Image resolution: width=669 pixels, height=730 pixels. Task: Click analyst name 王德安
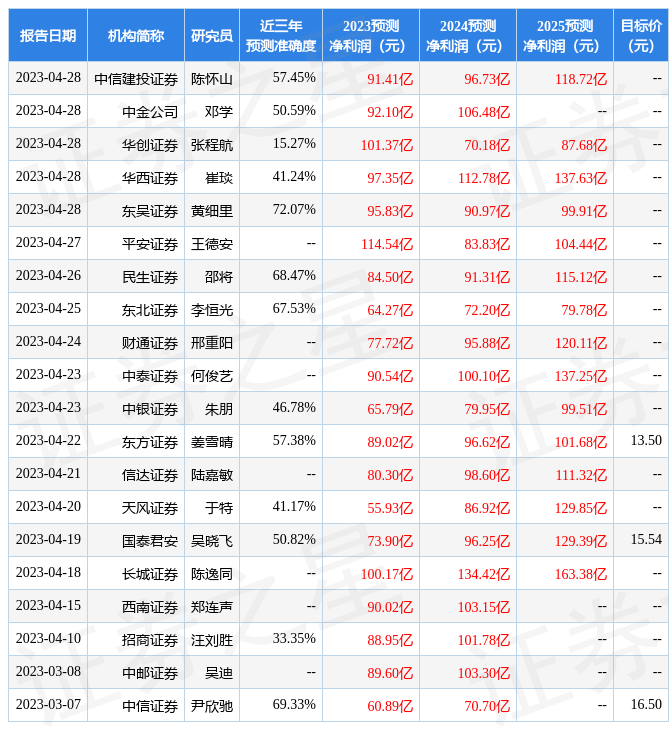212,244
